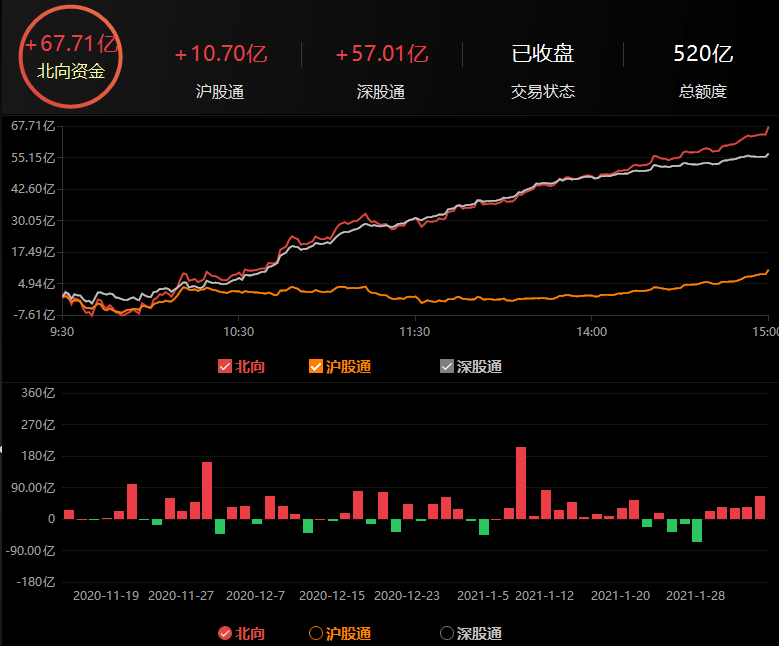Click the 已收盘 trading status
779x646 pixels.
click(x=543, y=69)
